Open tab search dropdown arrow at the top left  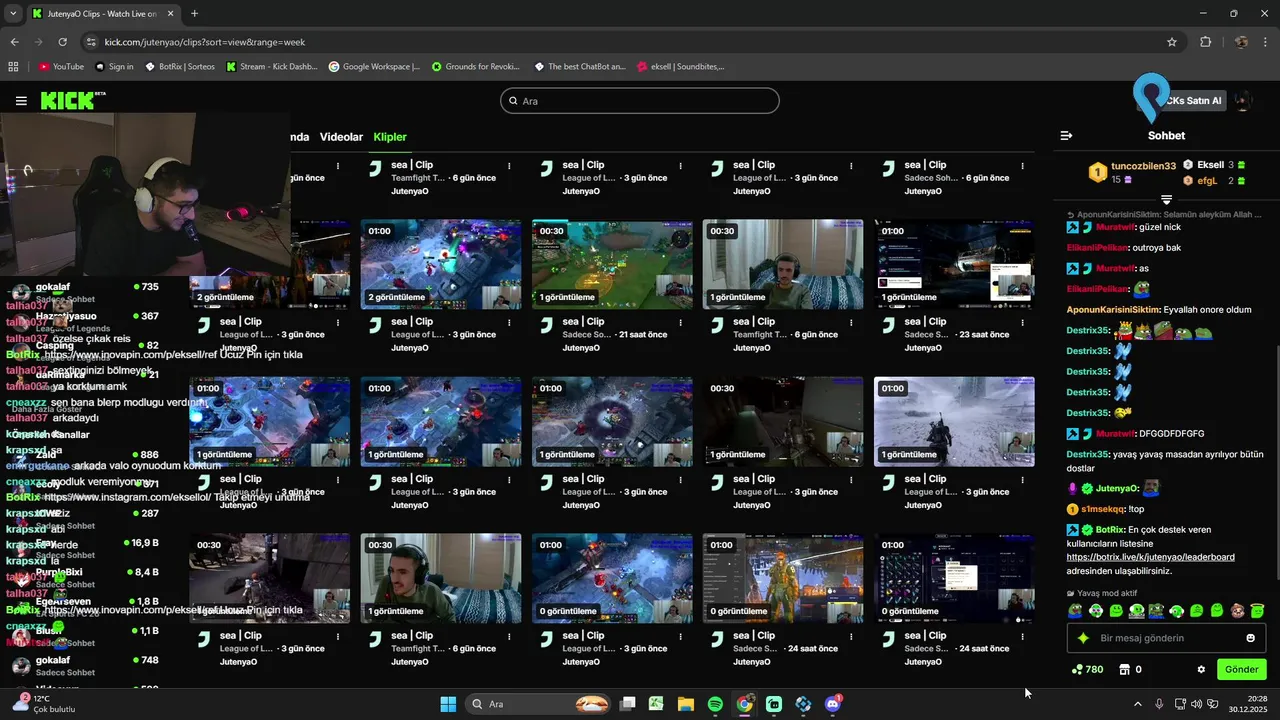[13, 14]
